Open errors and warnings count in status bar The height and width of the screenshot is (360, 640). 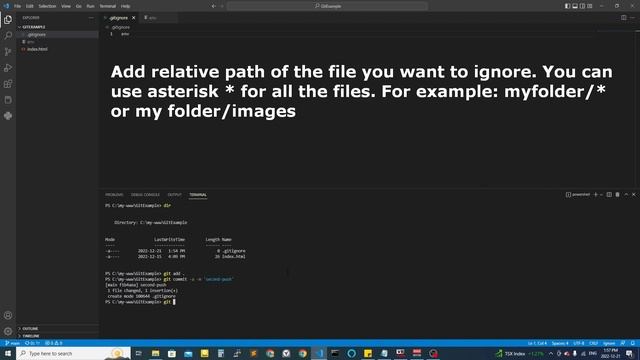tap(53, 343)
